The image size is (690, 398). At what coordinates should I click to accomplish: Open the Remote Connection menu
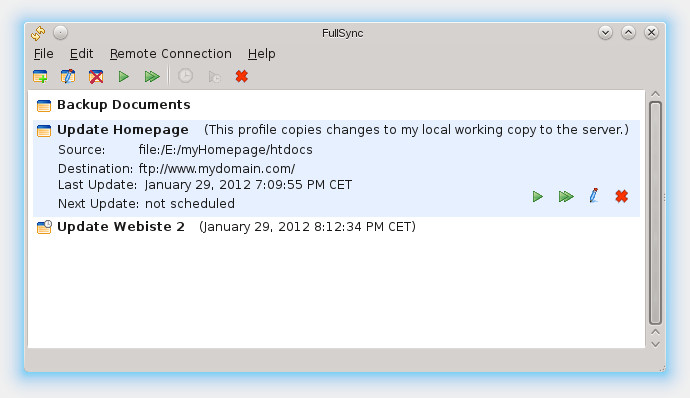[171, 54]
